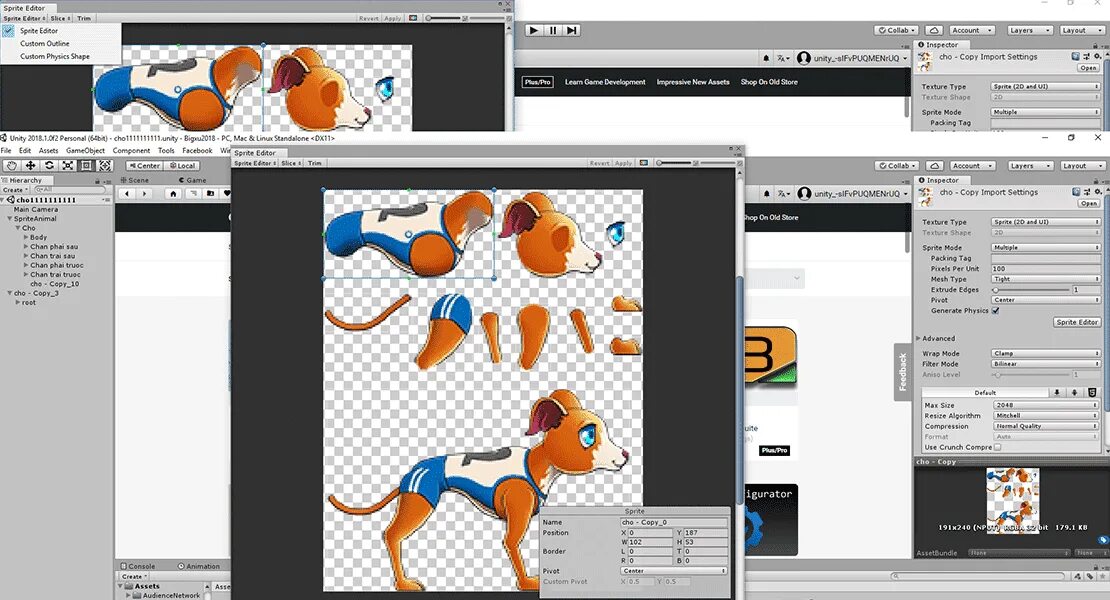The height and width of the screenshot is (600, 1110).
Task: Open the Mesh Type dropdown
Action: coord(1046,279)
